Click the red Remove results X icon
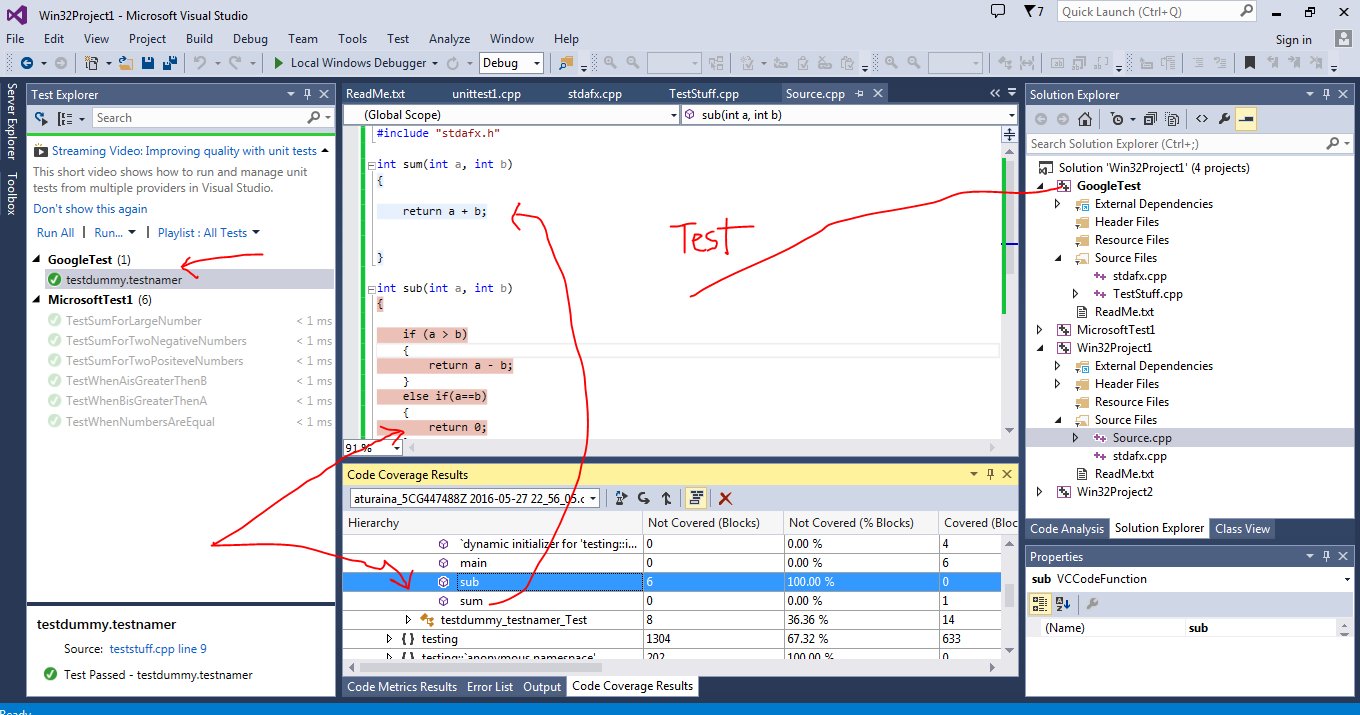 coord(725,498)
